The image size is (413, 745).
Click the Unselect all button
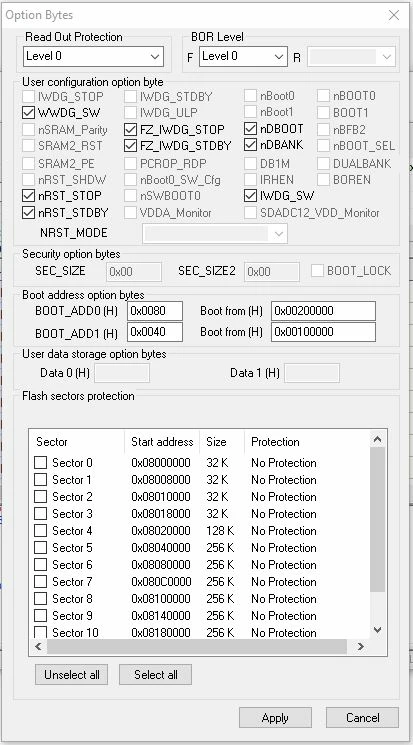[x=72, y=675]
